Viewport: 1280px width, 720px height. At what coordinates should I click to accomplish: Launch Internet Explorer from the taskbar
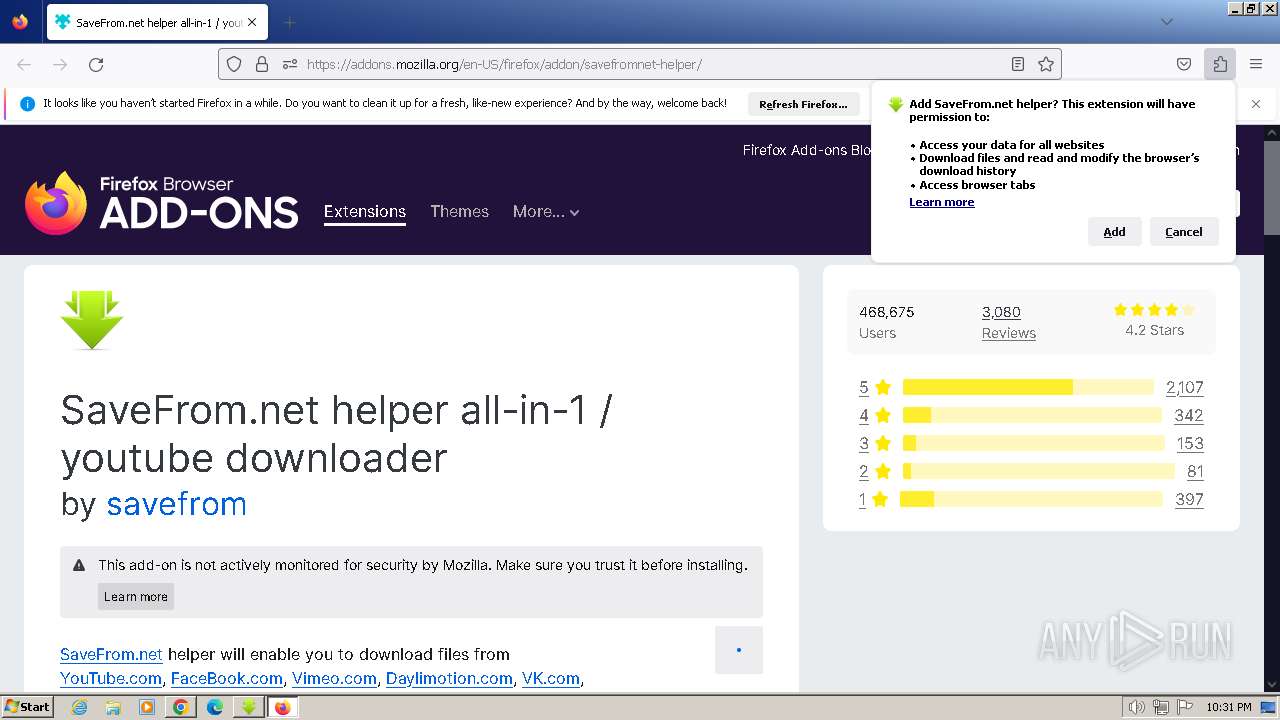pos(79,707)
